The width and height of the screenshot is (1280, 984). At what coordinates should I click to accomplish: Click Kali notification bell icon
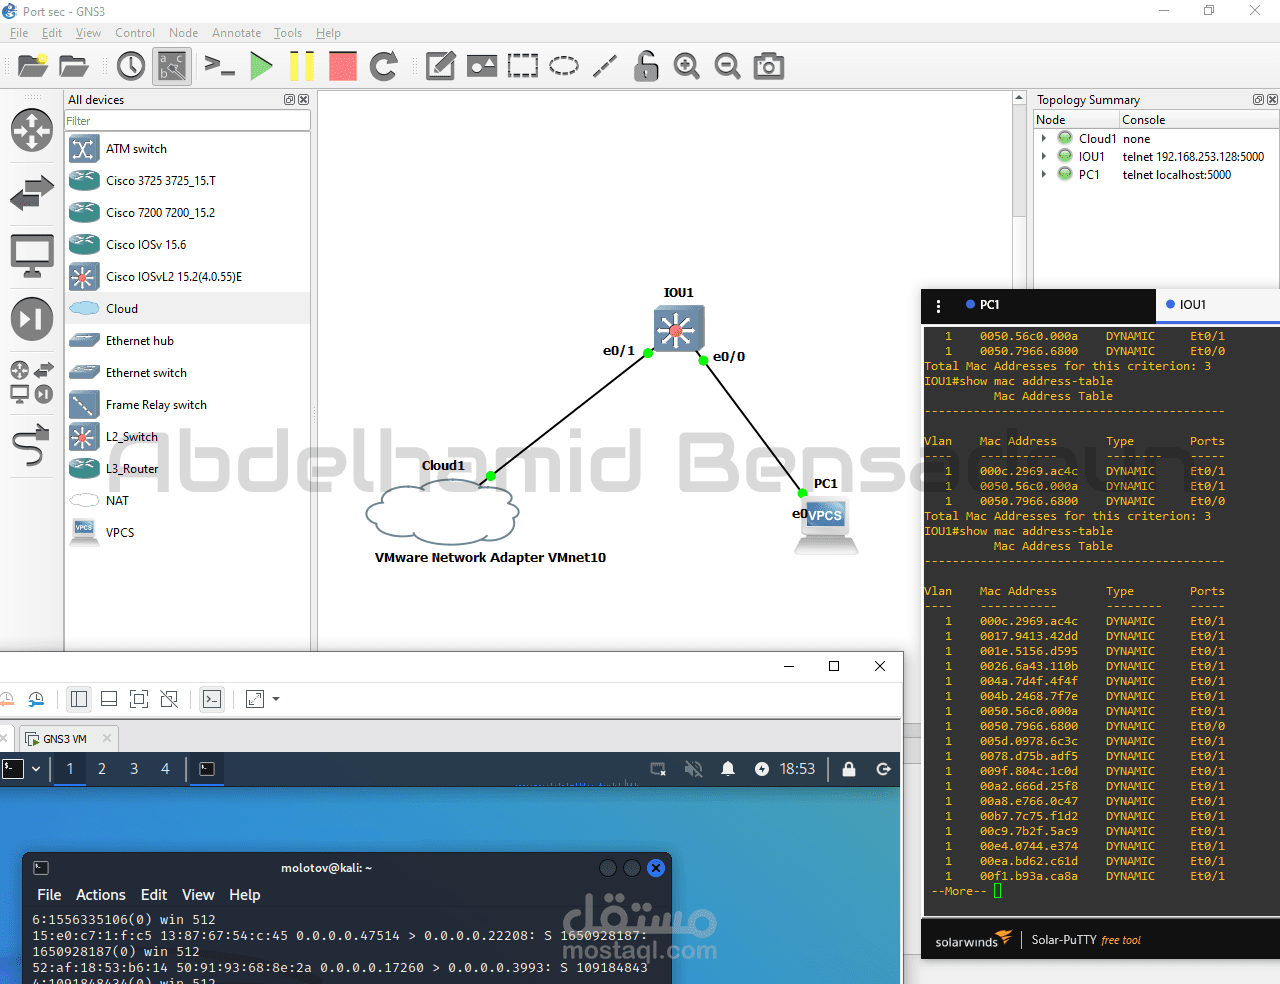[x=728, y=769]
